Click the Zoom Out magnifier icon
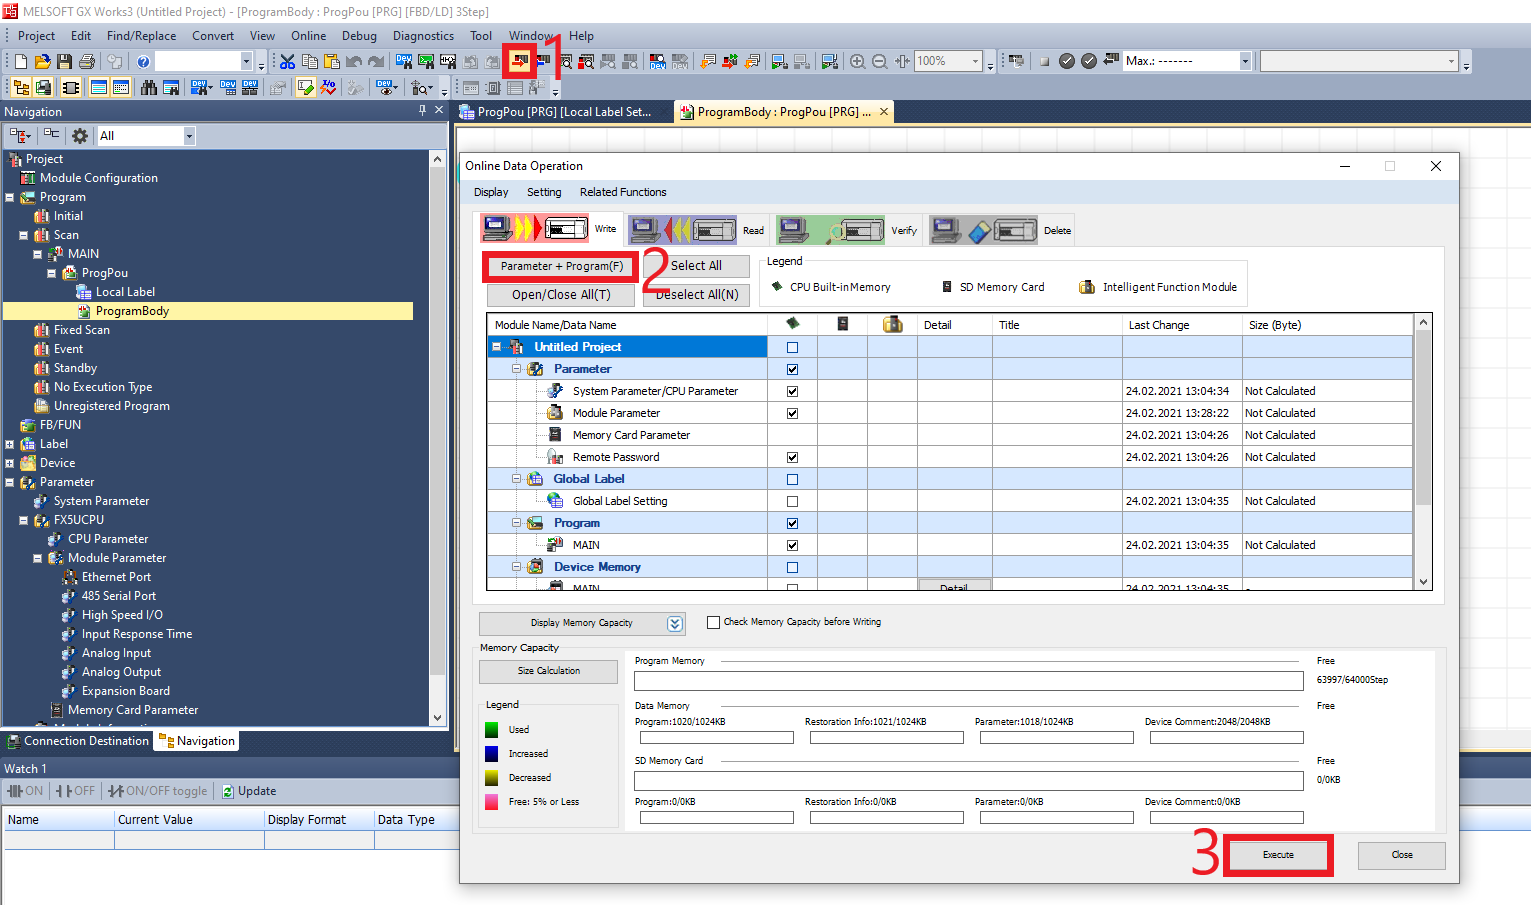This screenshot has width=1531, height=905. (x=880, y=61)
